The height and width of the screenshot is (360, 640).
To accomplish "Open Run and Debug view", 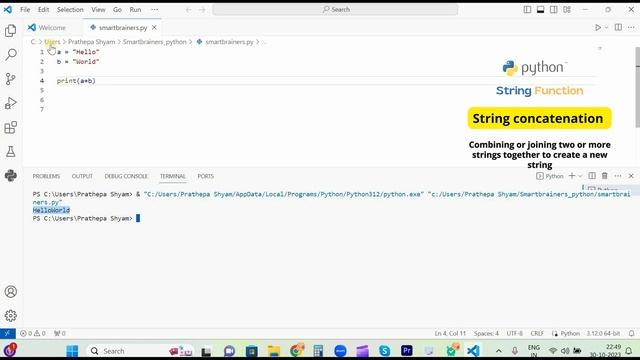I will [x=11, y=103].
